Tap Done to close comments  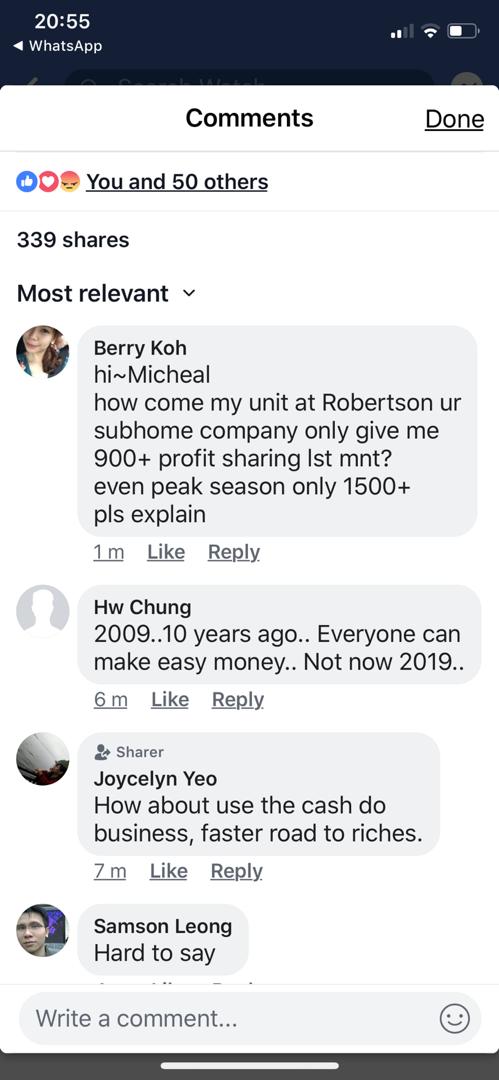tap(454, 119)
